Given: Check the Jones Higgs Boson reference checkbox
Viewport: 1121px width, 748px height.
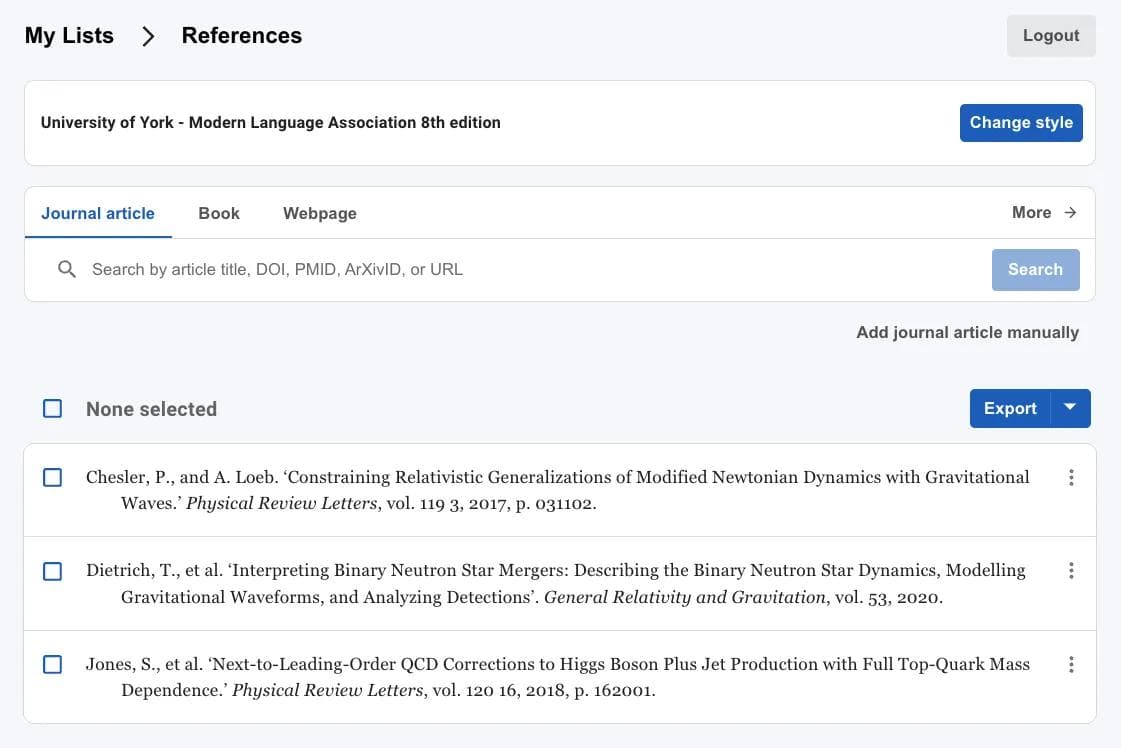Looking at the screenshot, I should pyautogui.click(x=53, y=664).
